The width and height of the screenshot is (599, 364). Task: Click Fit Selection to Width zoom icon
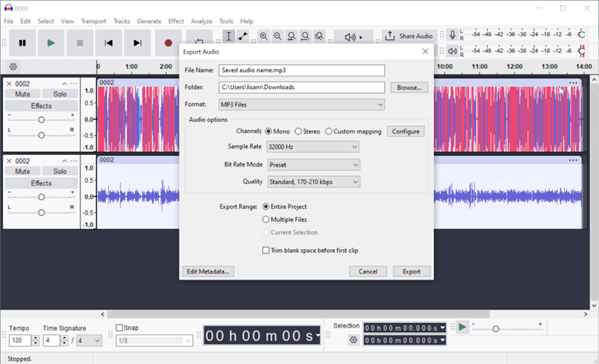(291, 36)
